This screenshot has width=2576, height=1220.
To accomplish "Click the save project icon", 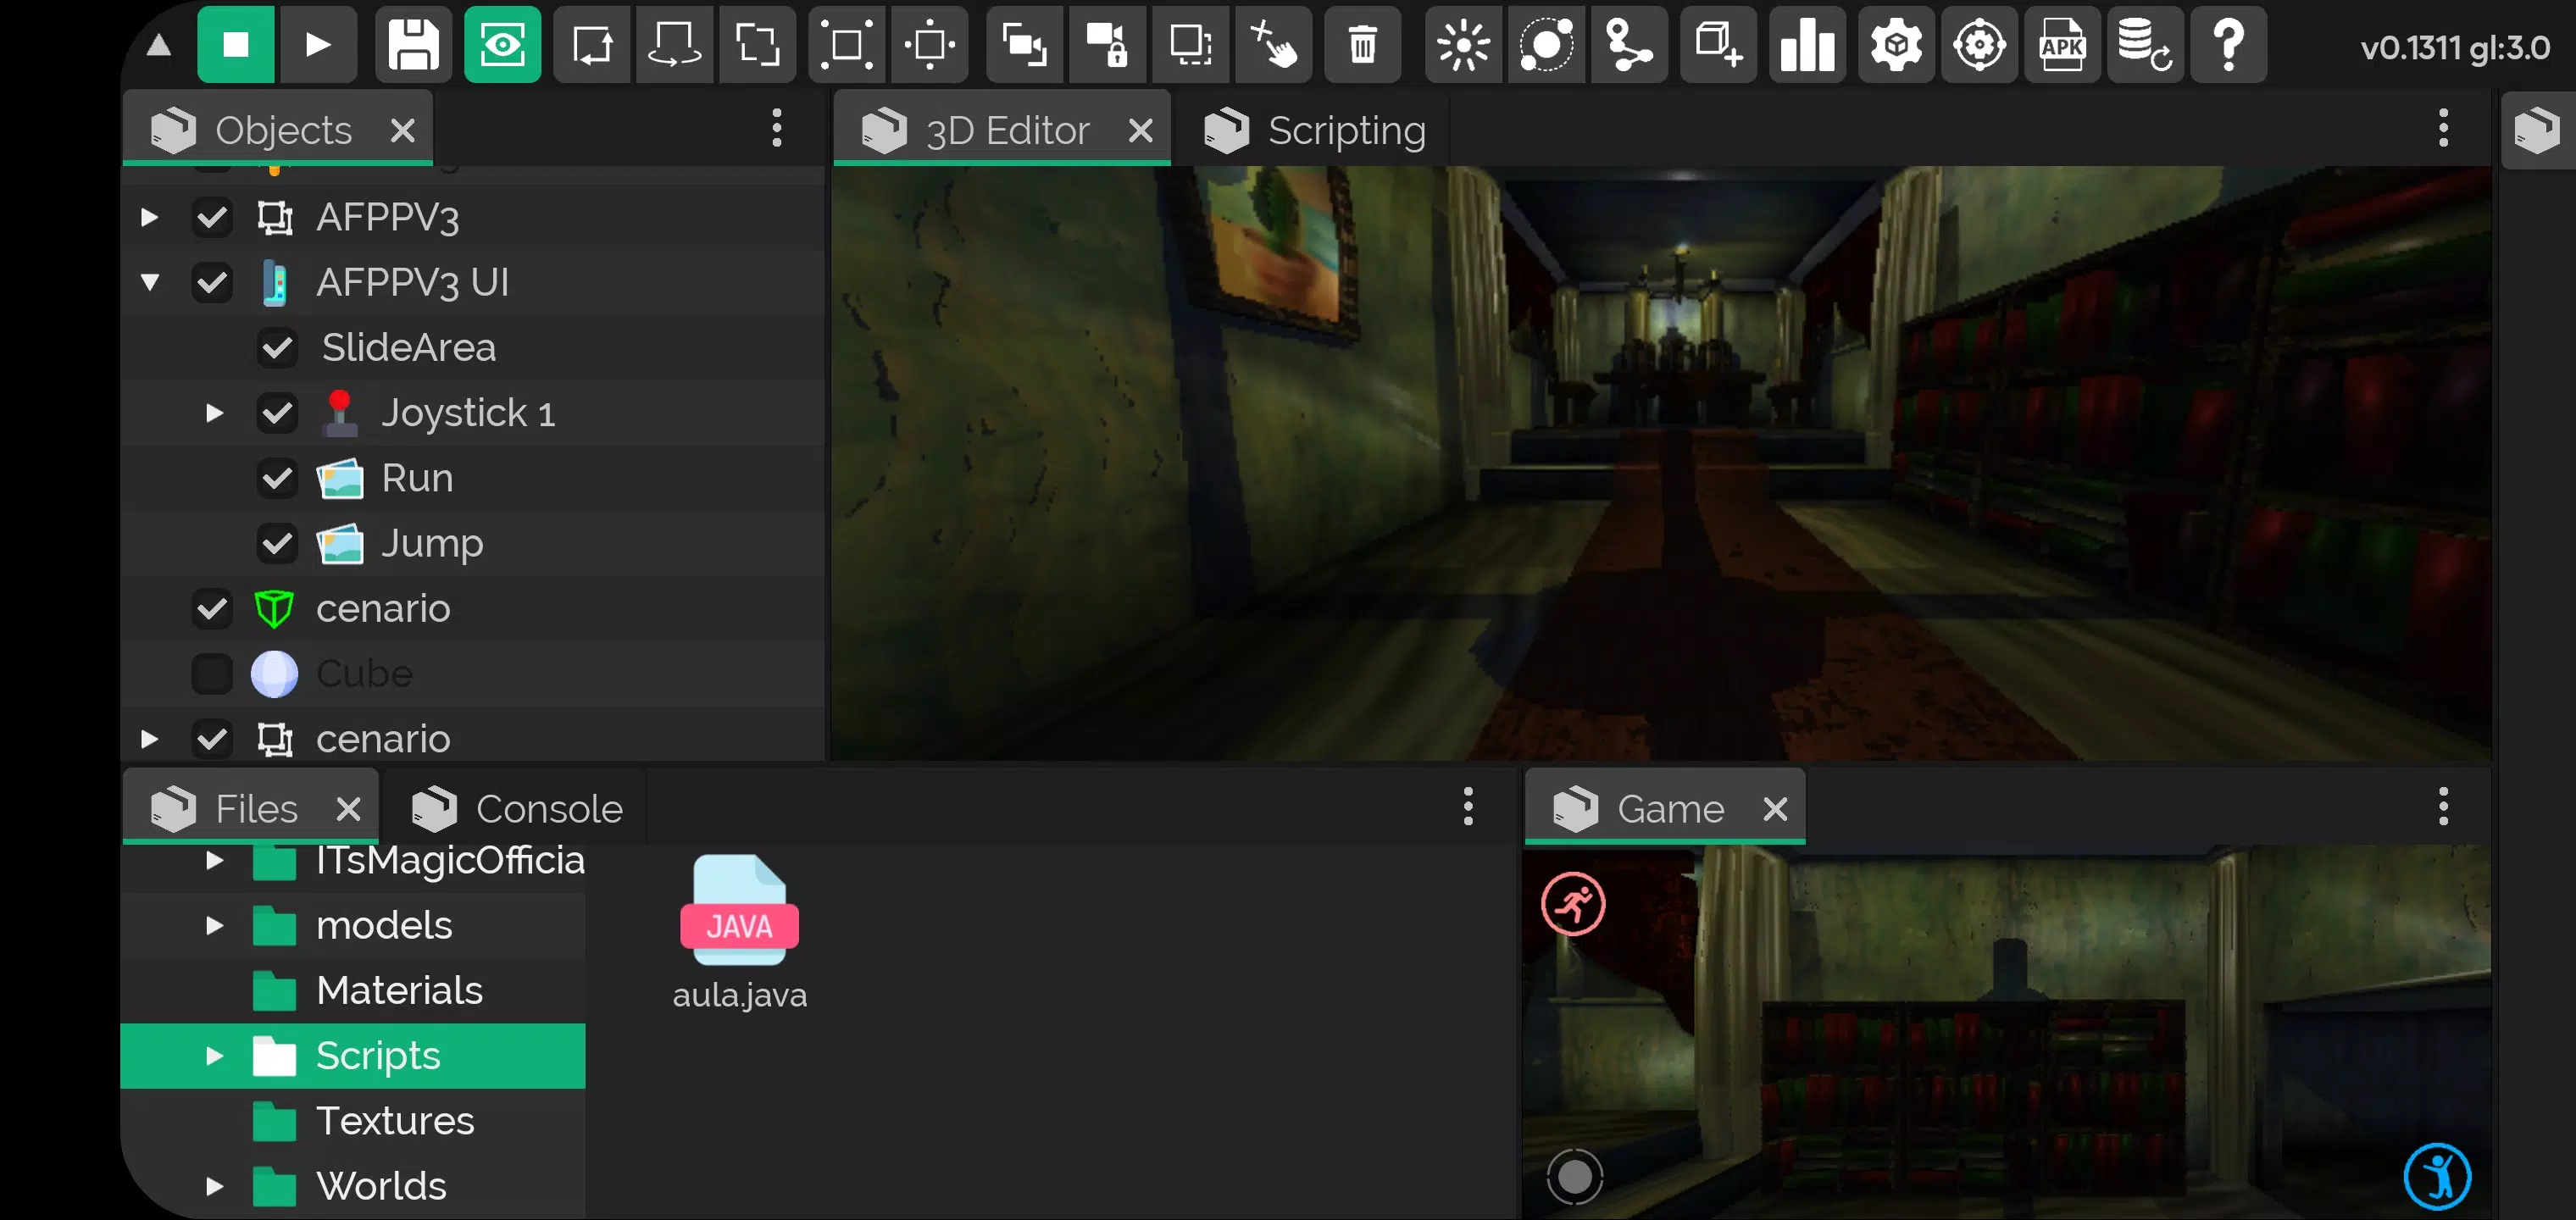I will (x=413, y=45).
